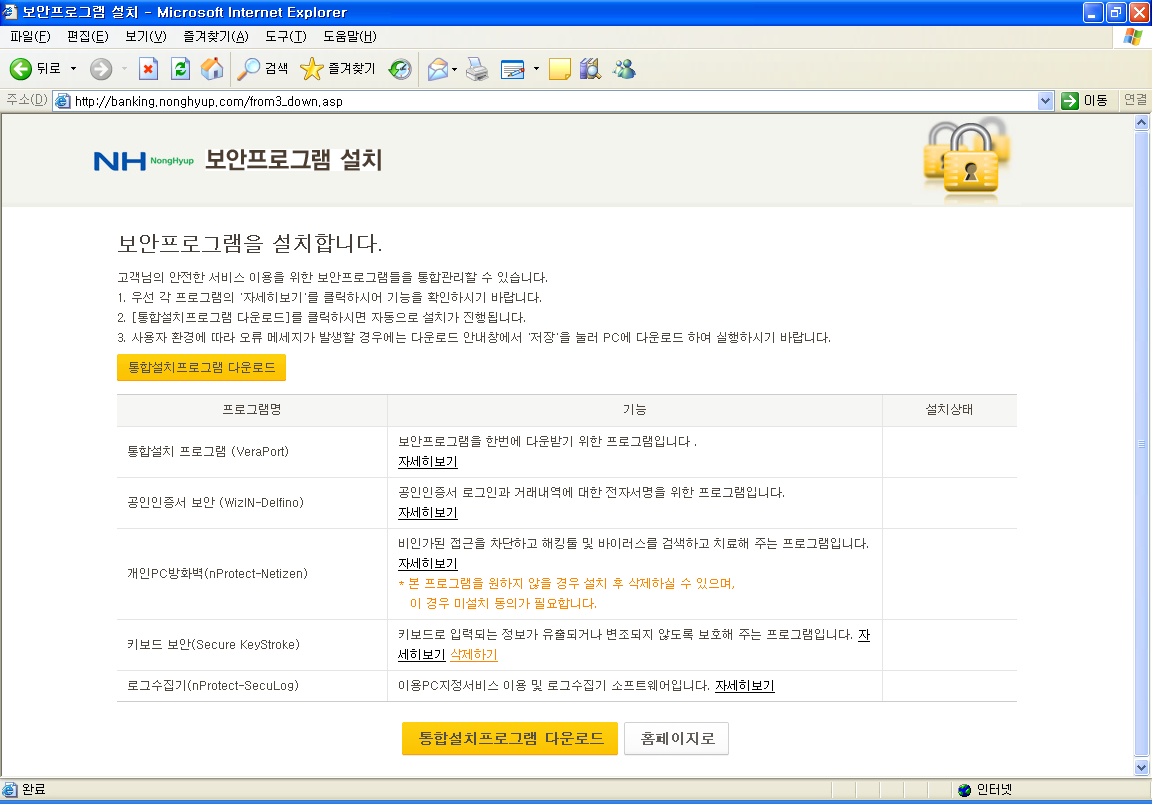Open 자세히보기 link for WizIN-Delfino row
1152x811 pixels.
coord(428,513)
